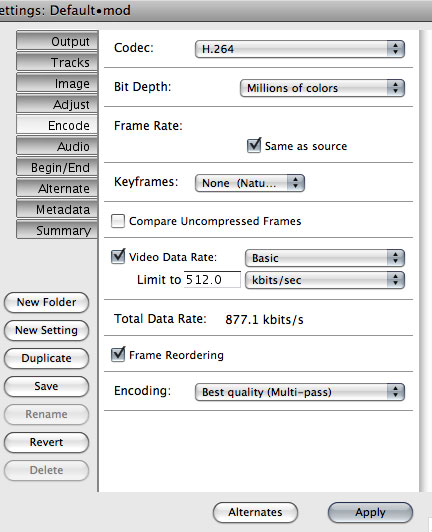
Task: Click the Apply button
Action: click(370, 512)
